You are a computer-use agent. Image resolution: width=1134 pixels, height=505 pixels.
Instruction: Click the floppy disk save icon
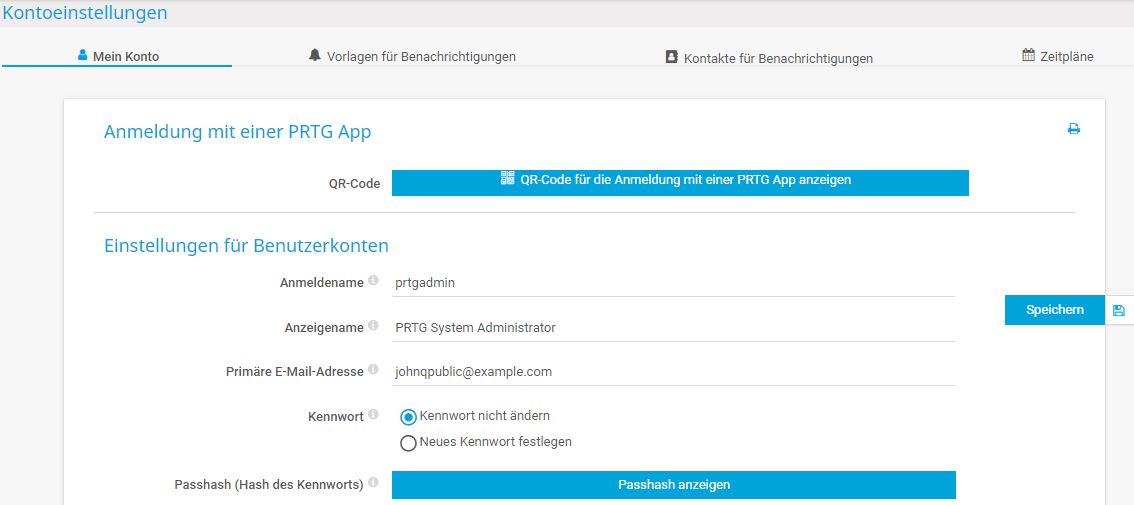(1119, 310)
